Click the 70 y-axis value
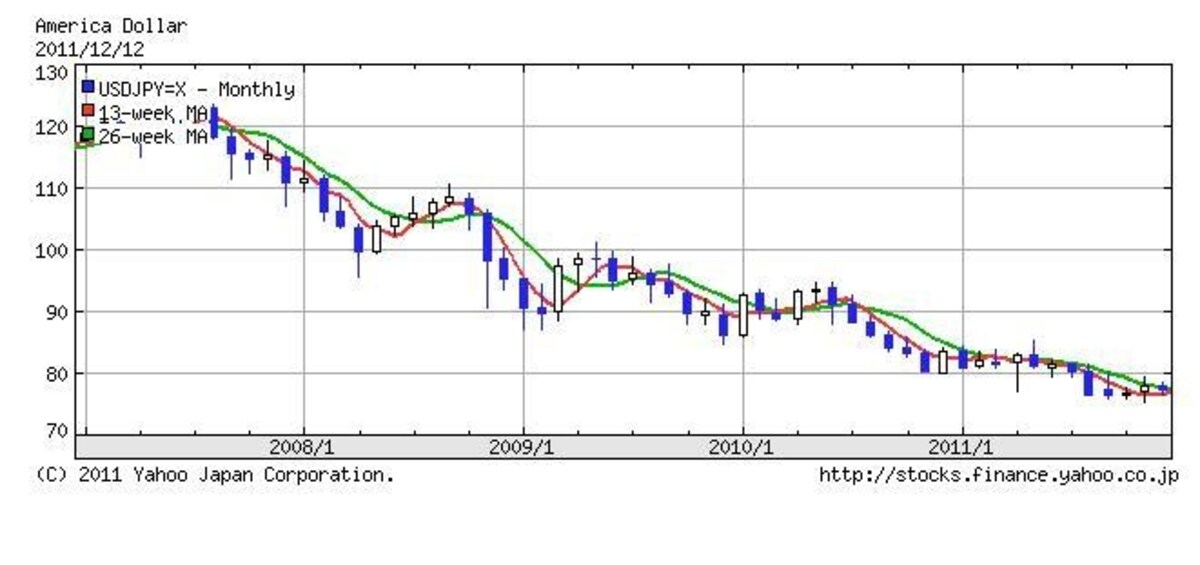Screen dimensions: 1200x565 point(56,431)
